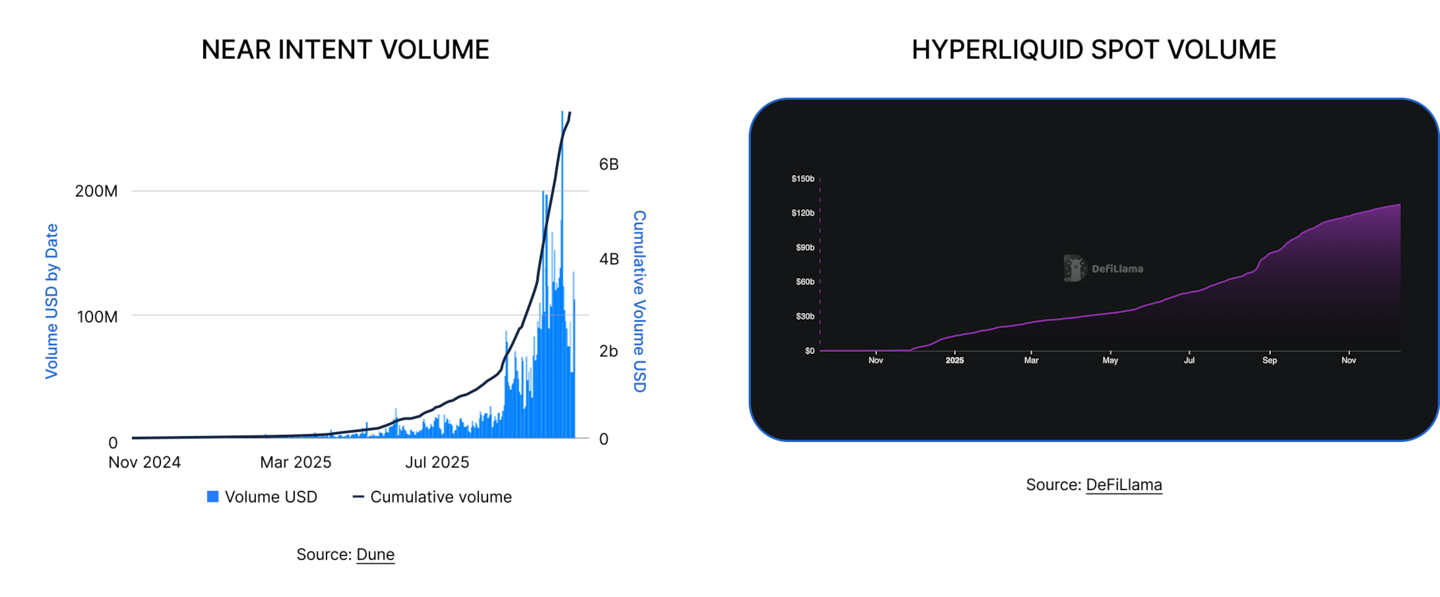
Task: Click the white marker atop the tallest bar
Action: [x=563, y=108]
